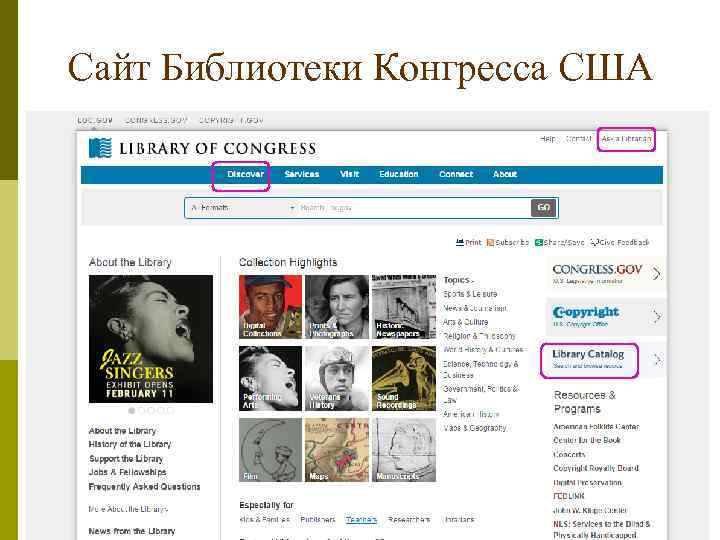Open the Services menu

pyautogui.click(x=302, y=174)
